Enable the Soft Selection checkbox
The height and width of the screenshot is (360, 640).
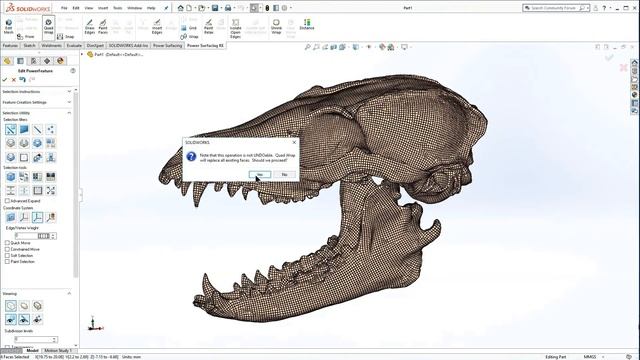point(7,256)
